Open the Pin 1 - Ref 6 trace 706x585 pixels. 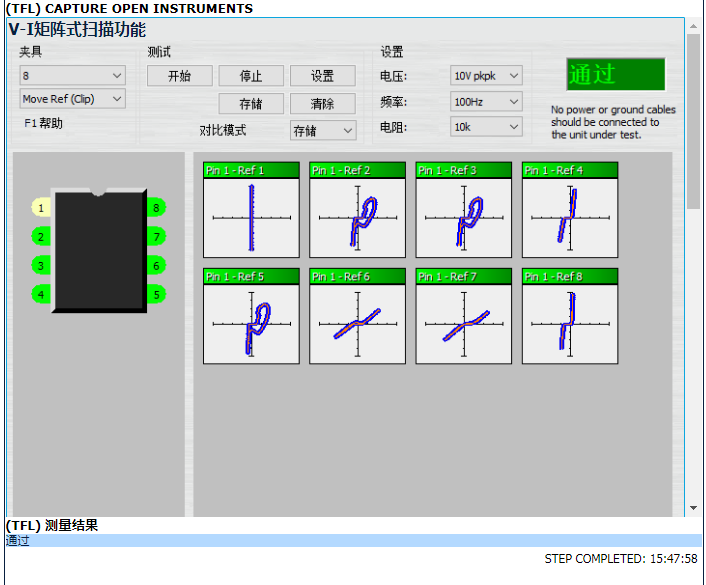point(358,316)
